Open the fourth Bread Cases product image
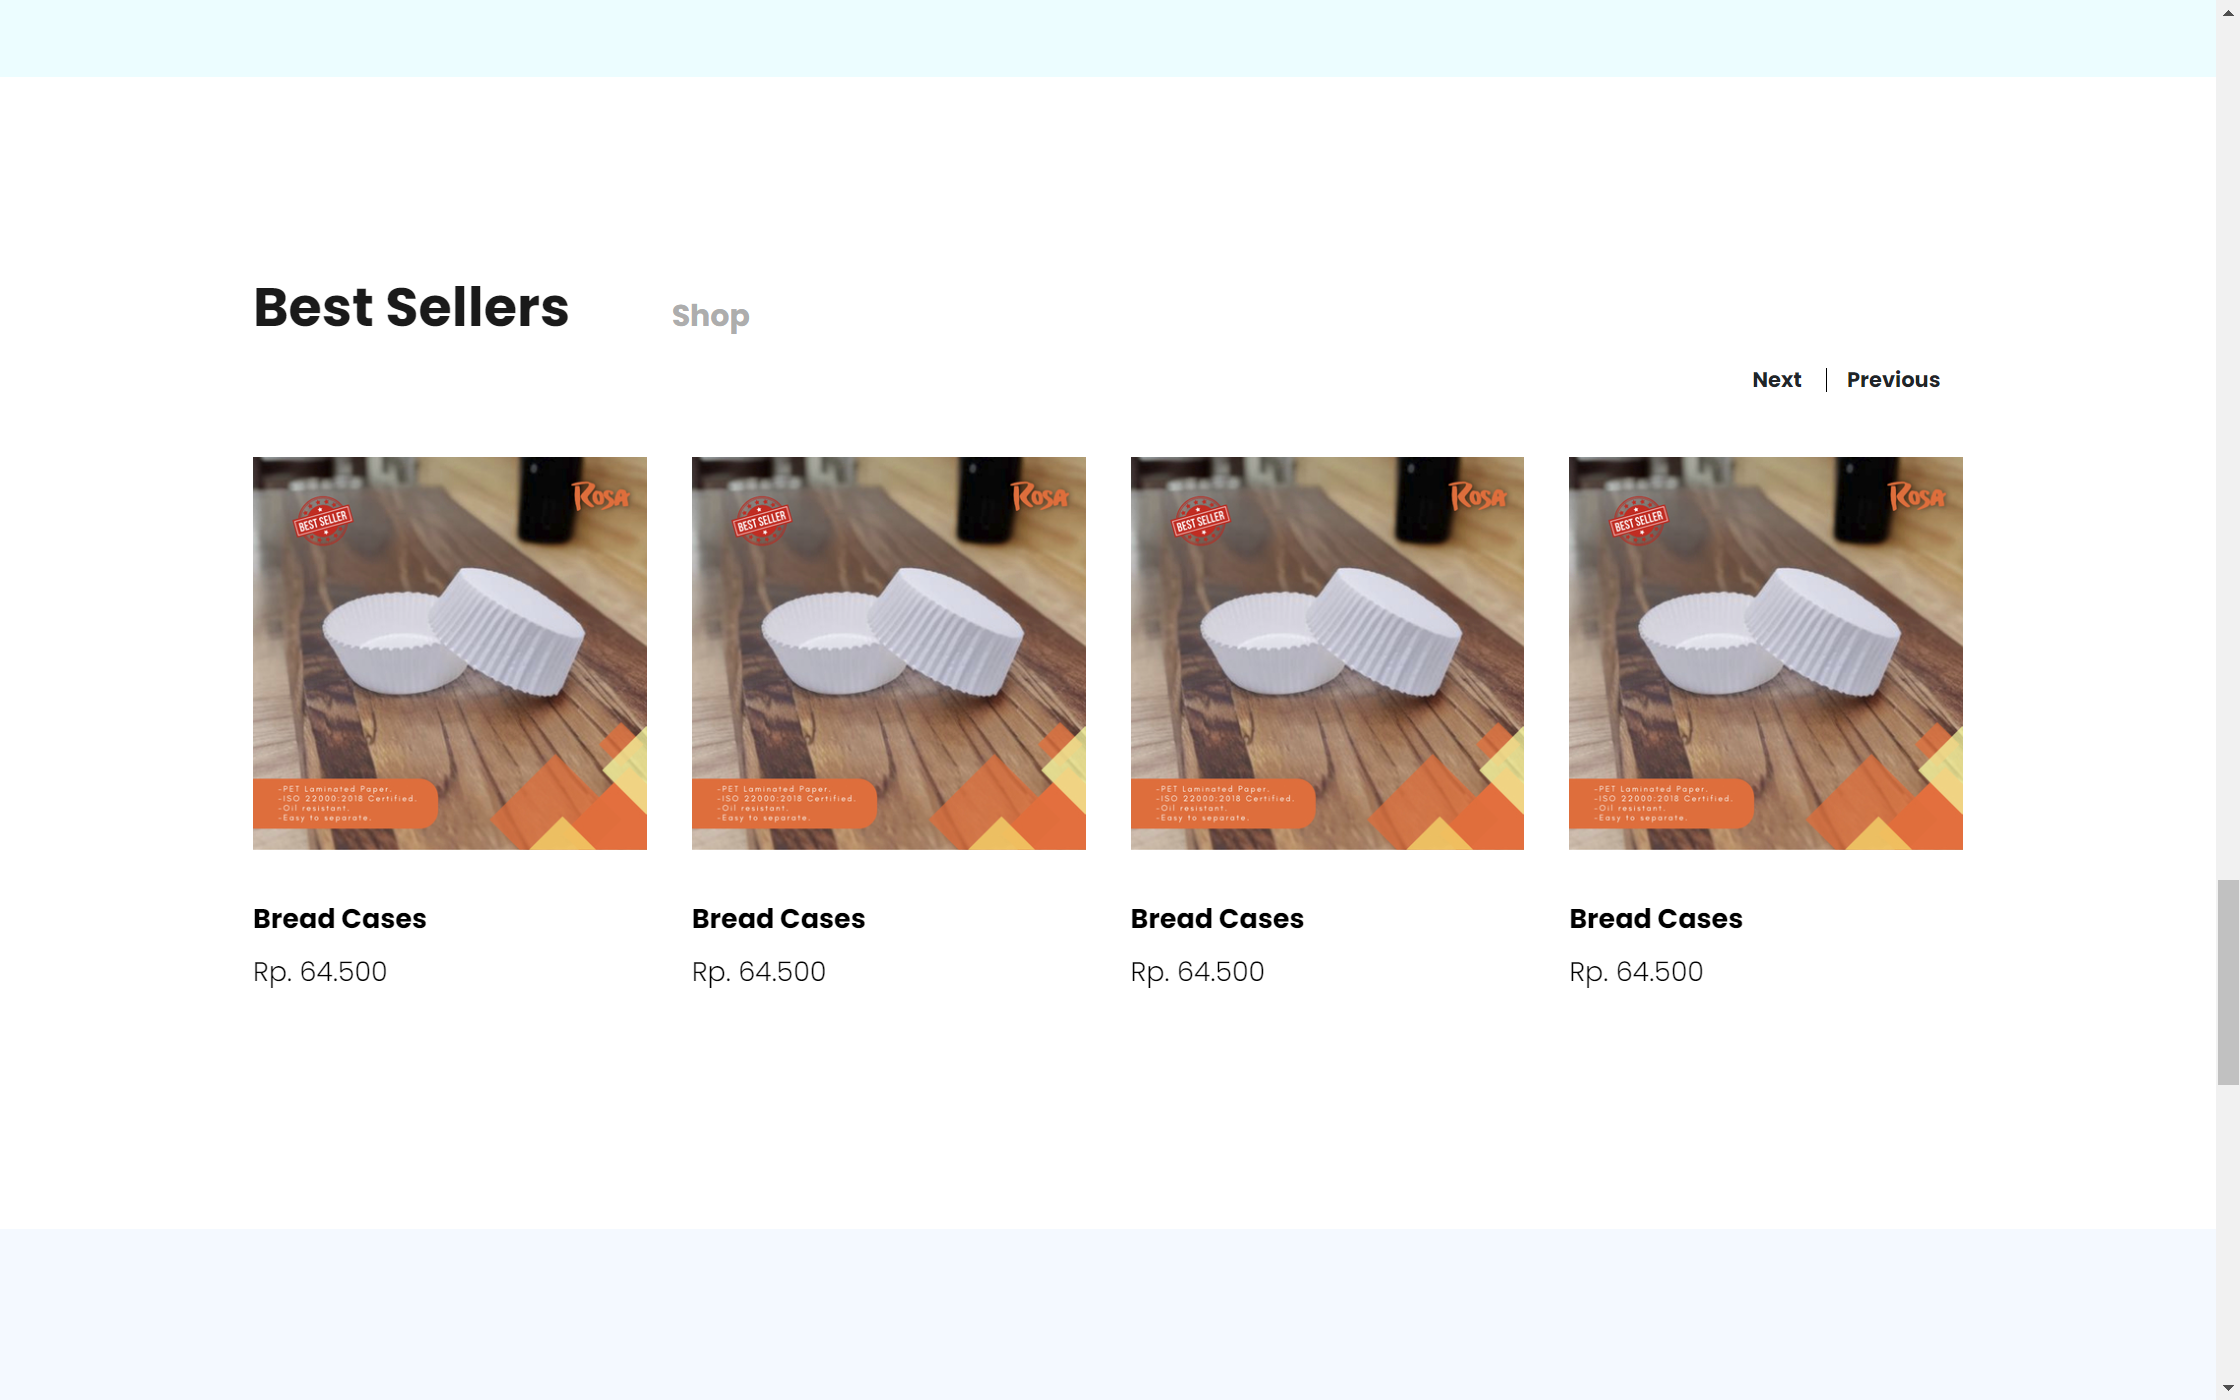Viewport: 2240px width, 1400px height. (1766, 653)
